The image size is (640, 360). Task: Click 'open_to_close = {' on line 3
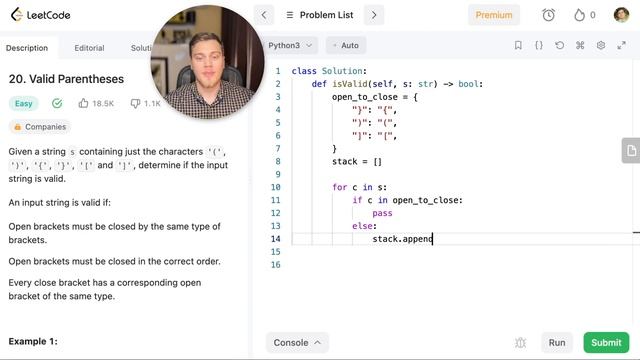pyautogui.click(x=375, y=97)
